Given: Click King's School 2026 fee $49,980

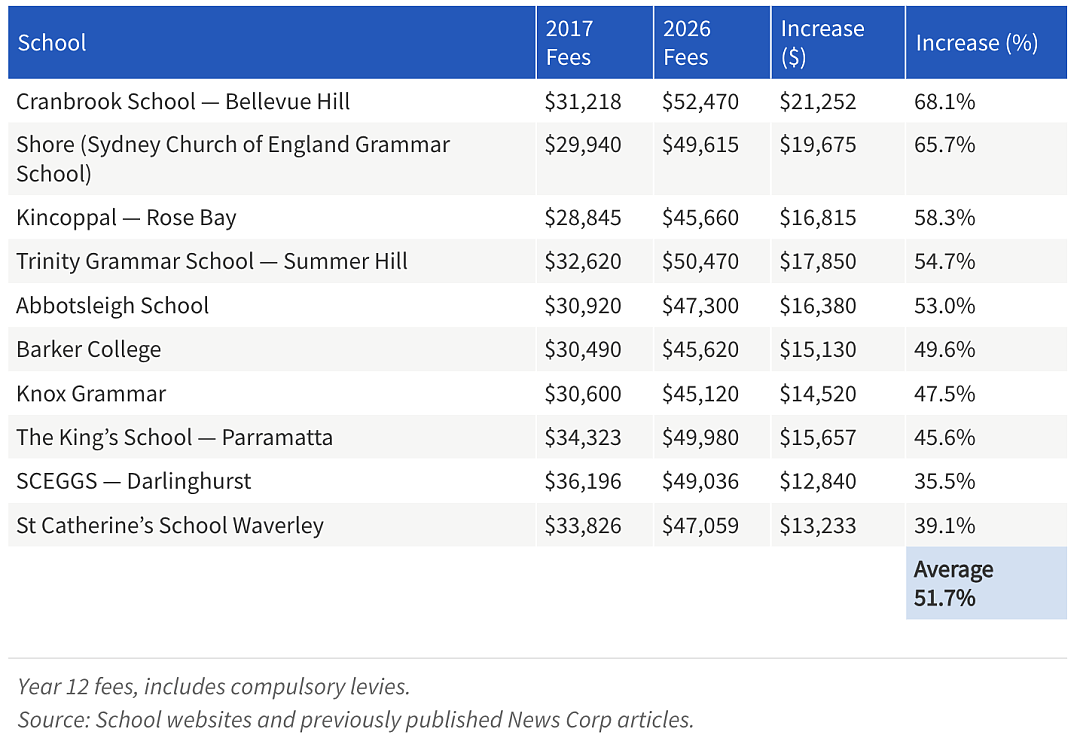Looking at the screenshot, I should (x=700, y=438).
